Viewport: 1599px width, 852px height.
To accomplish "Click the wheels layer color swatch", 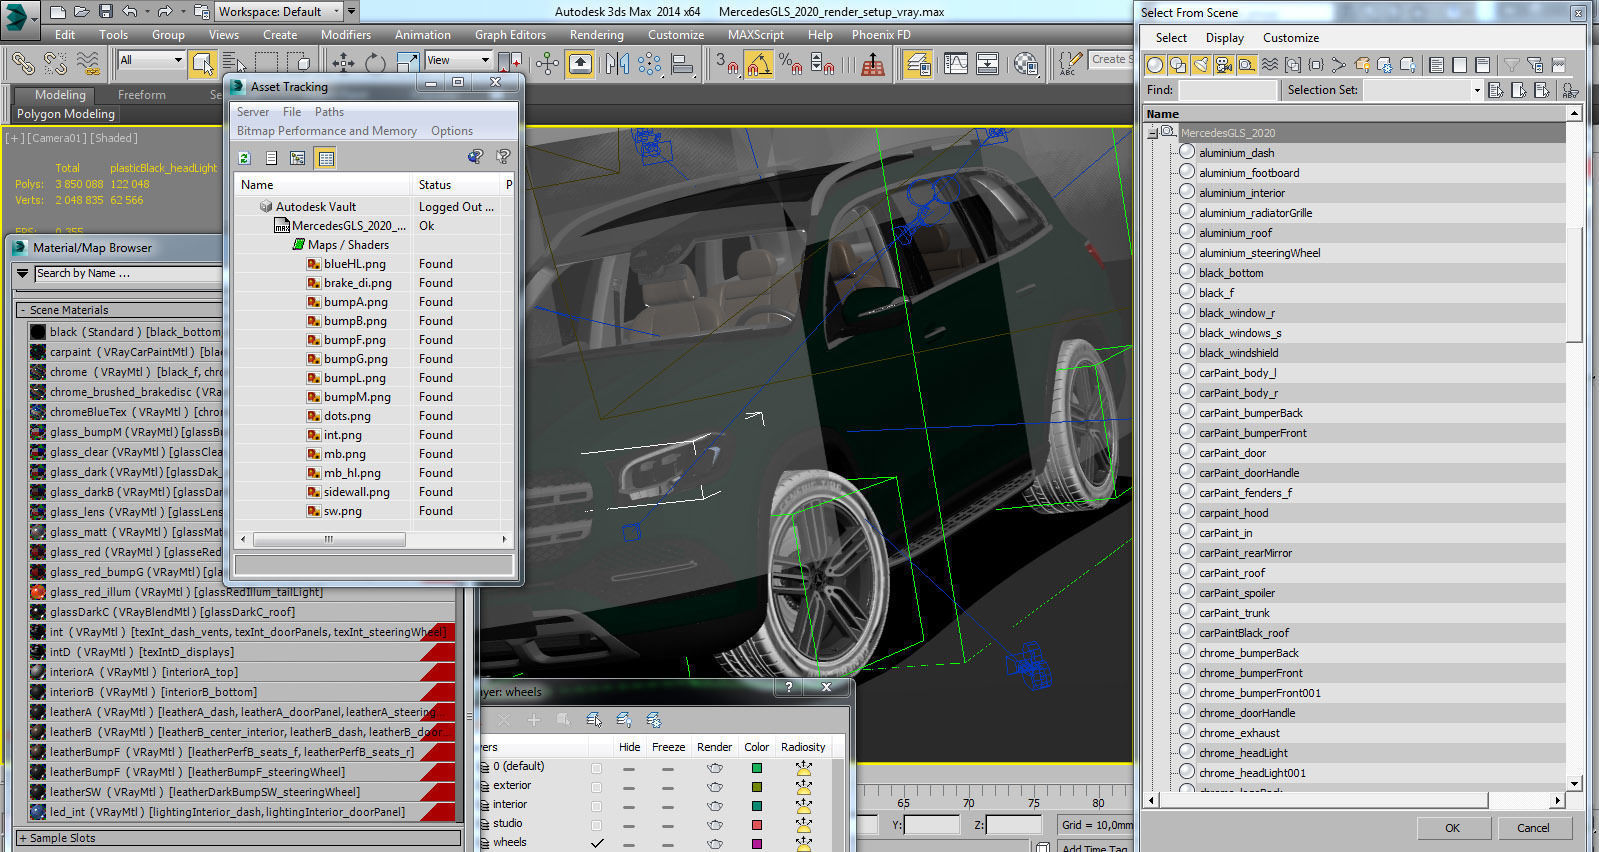I will coord(757,844).
